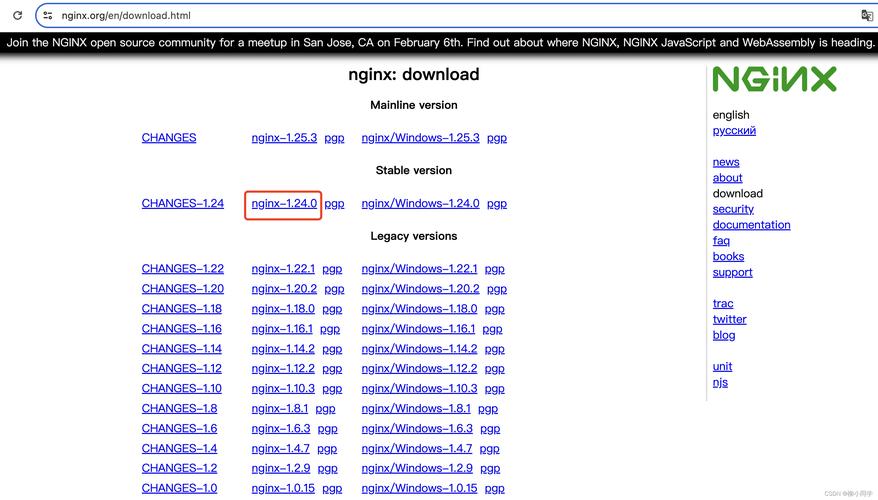The height and width of the screenshot is (500, 878).
Task: Open CHANGES-1.8 link
Action: (x=179, y=409)
